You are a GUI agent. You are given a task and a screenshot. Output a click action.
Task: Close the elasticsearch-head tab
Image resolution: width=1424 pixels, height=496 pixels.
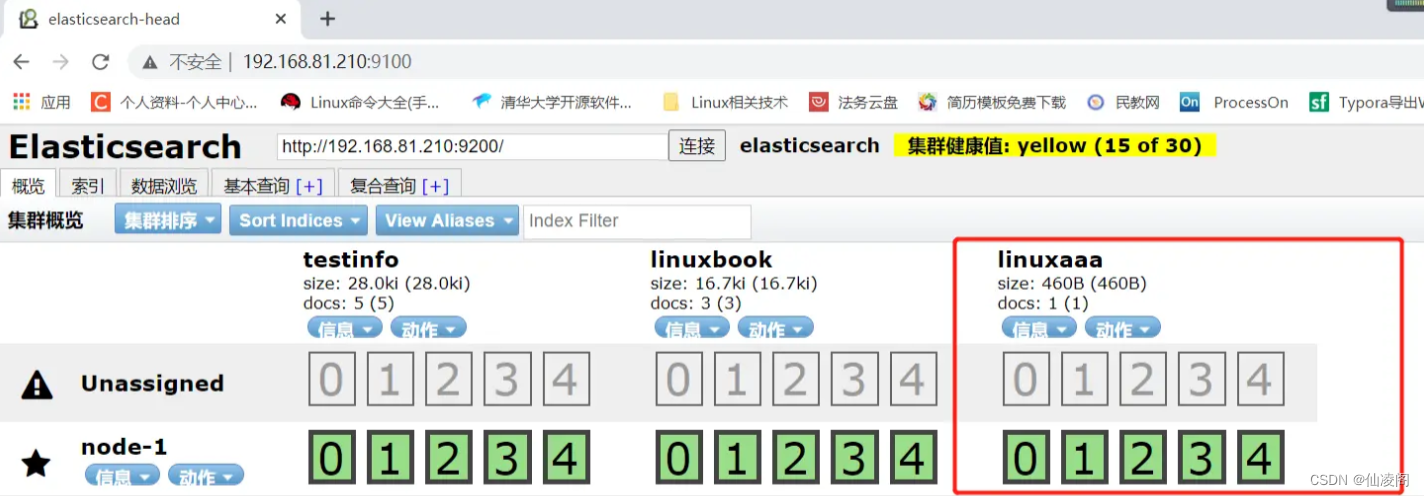click(x=281, y=19)
